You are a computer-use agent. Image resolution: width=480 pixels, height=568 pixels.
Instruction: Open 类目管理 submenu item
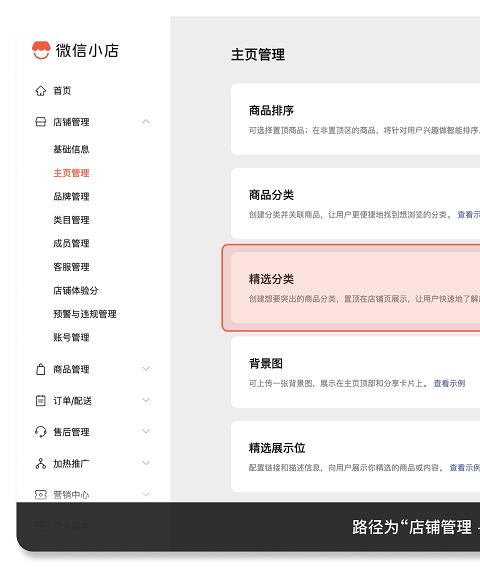71,220
